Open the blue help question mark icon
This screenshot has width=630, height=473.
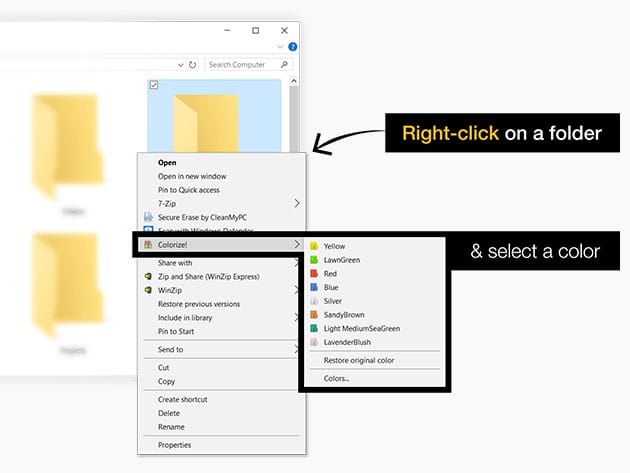[292, 47]
